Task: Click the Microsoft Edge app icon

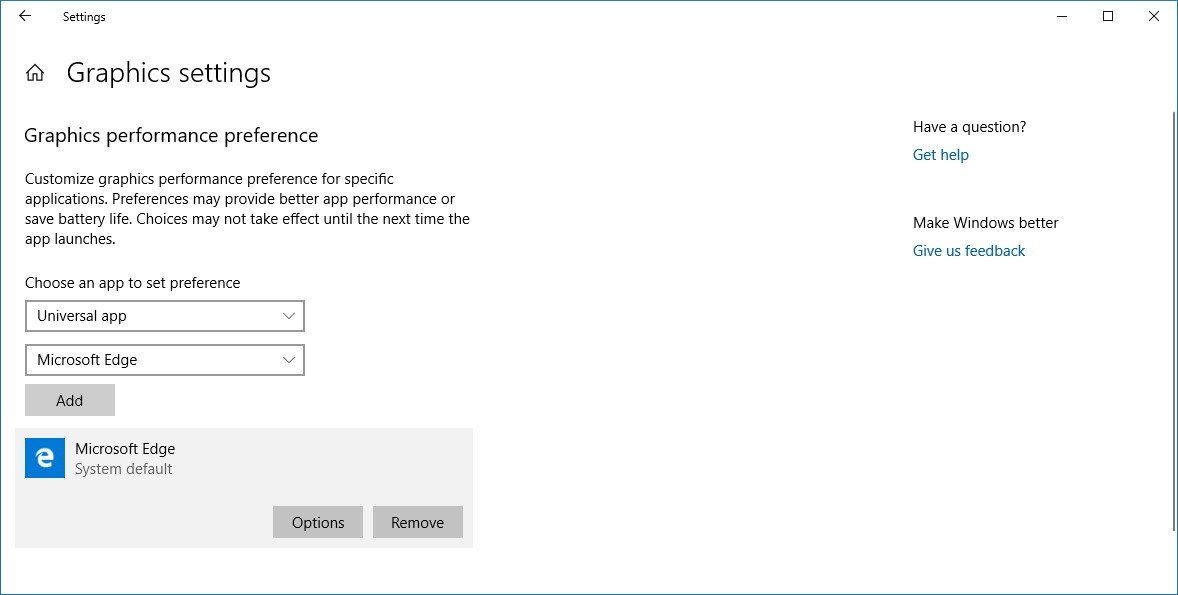Action: coord(44,458)
